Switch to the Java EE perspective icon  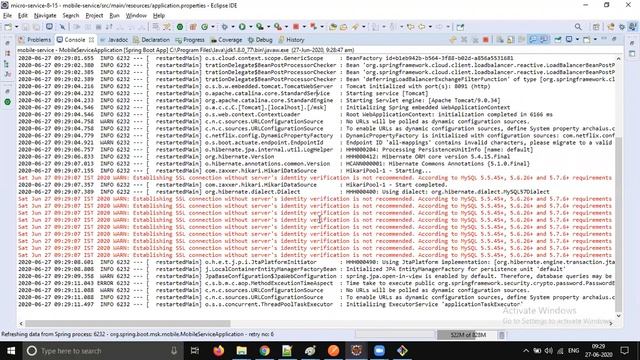click(x=611, y=27)
